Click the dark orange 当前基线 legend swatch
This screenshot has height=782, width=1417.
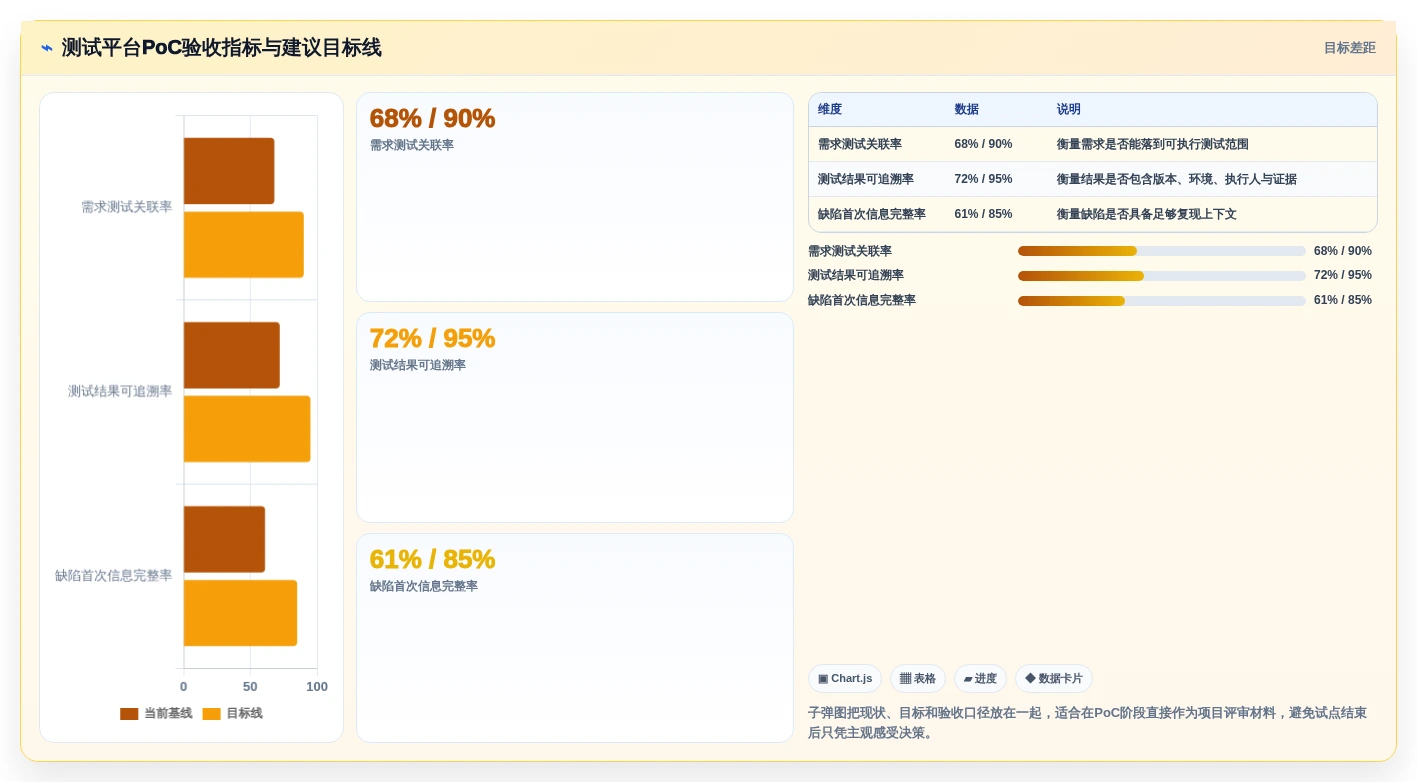(129, 714)
